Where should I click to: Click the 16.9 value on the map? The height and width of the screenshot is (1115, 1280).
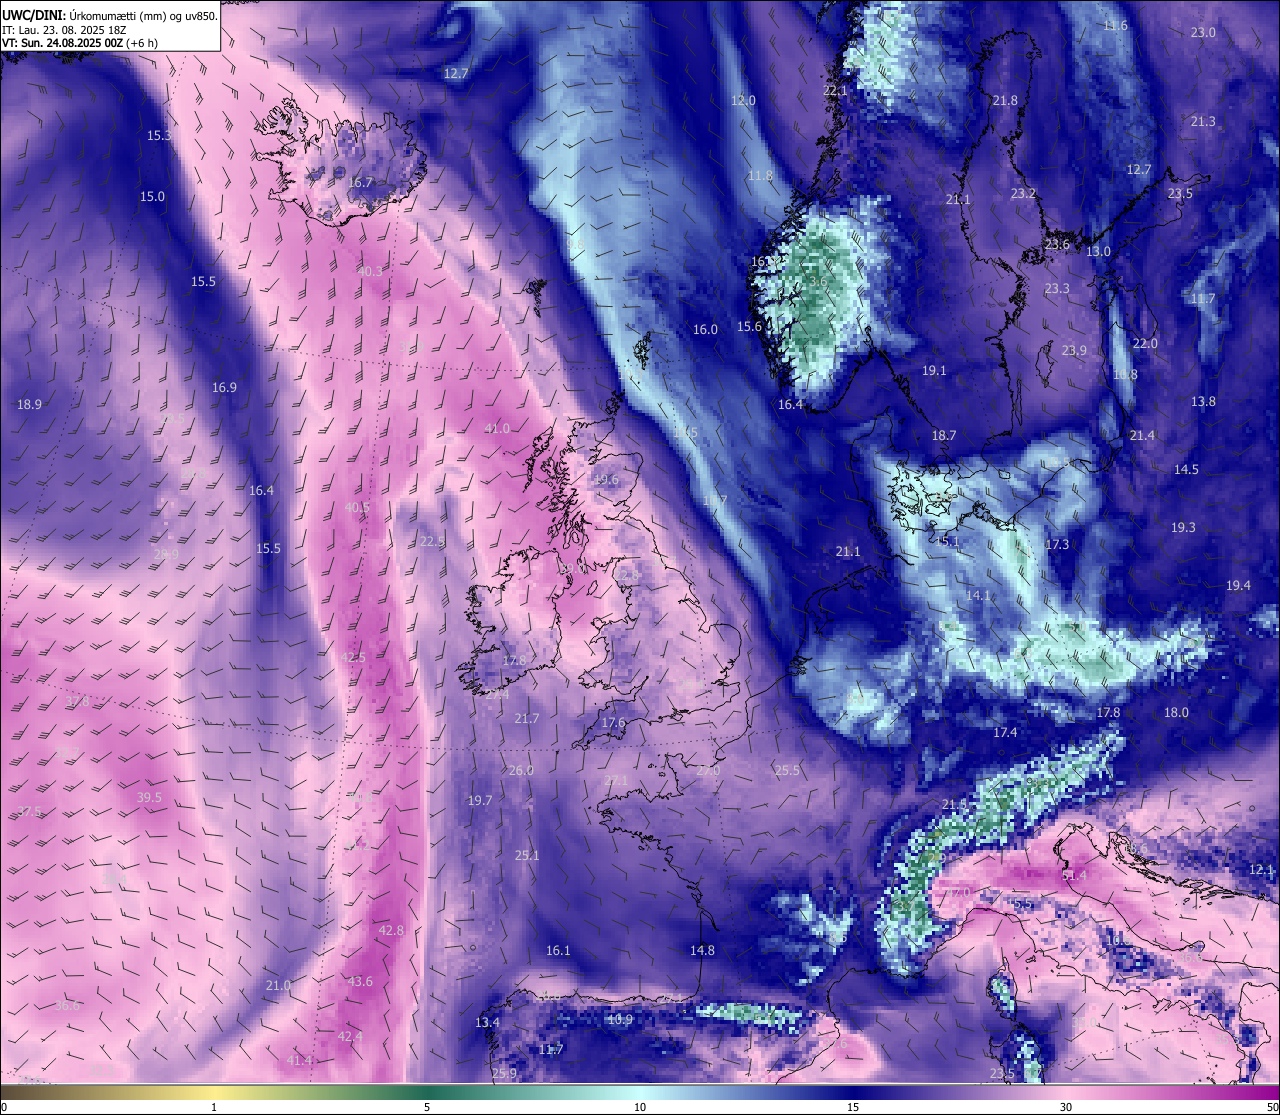pyautogui.click(x=224, y=388)
